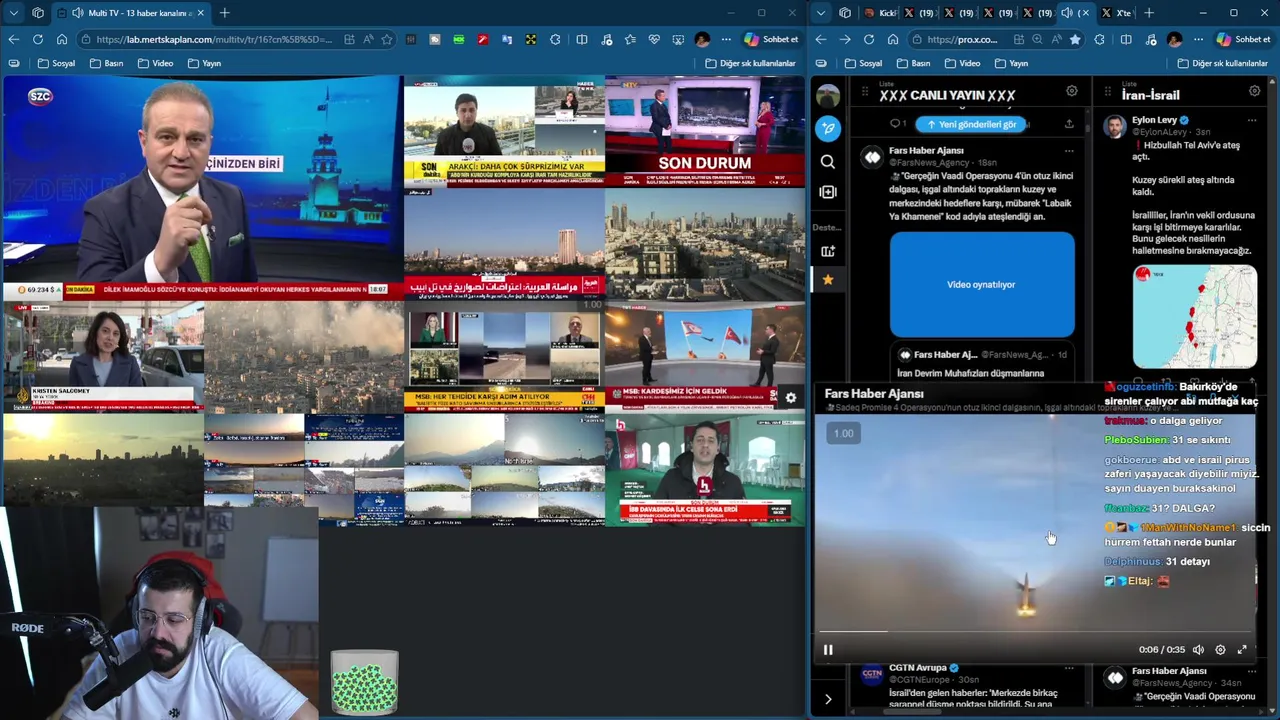The height and width of the screenshot is (720, 1280).
Task: Open the add deck icon
Action: pos(828,251)
